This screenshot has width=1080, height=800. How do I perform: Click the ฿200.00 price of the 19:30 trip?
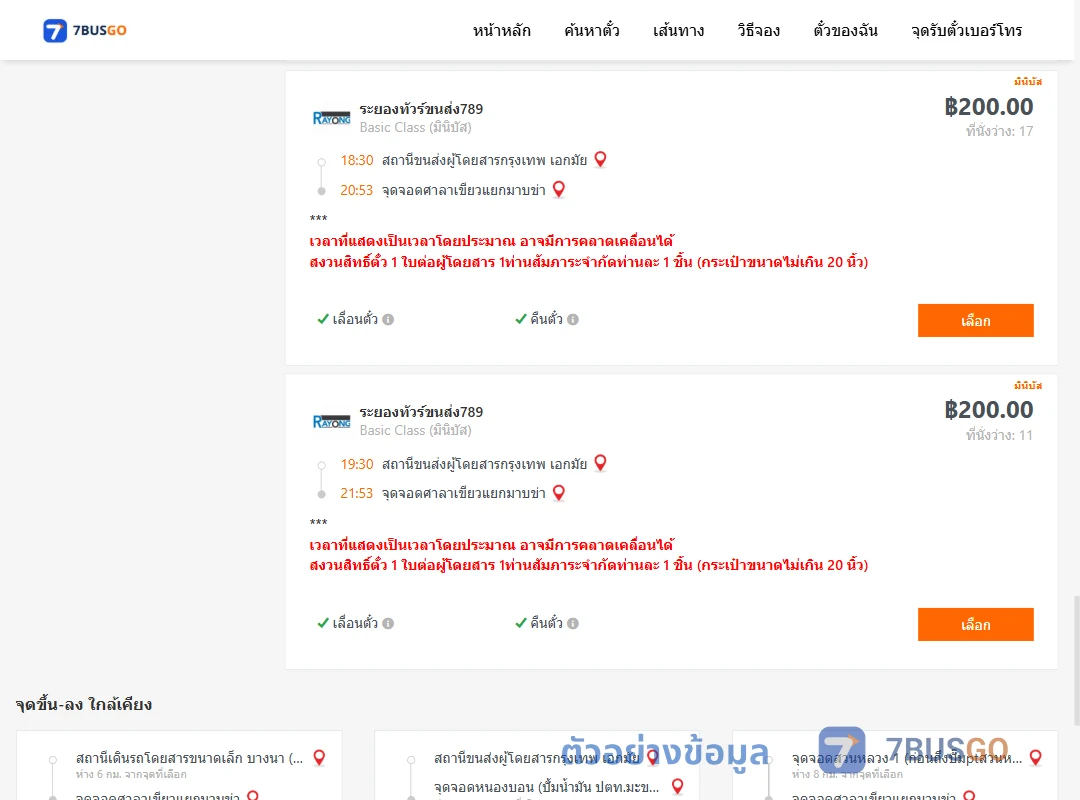[988, 410]
